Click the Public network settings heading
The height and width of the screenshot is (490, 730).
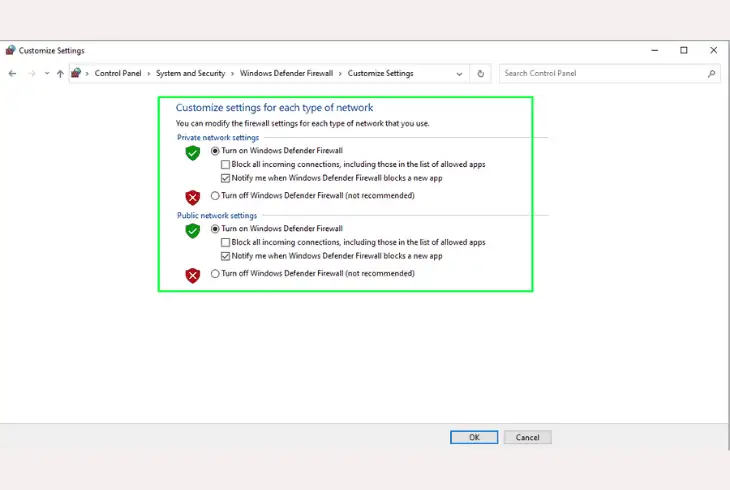[x=217, y=215]
